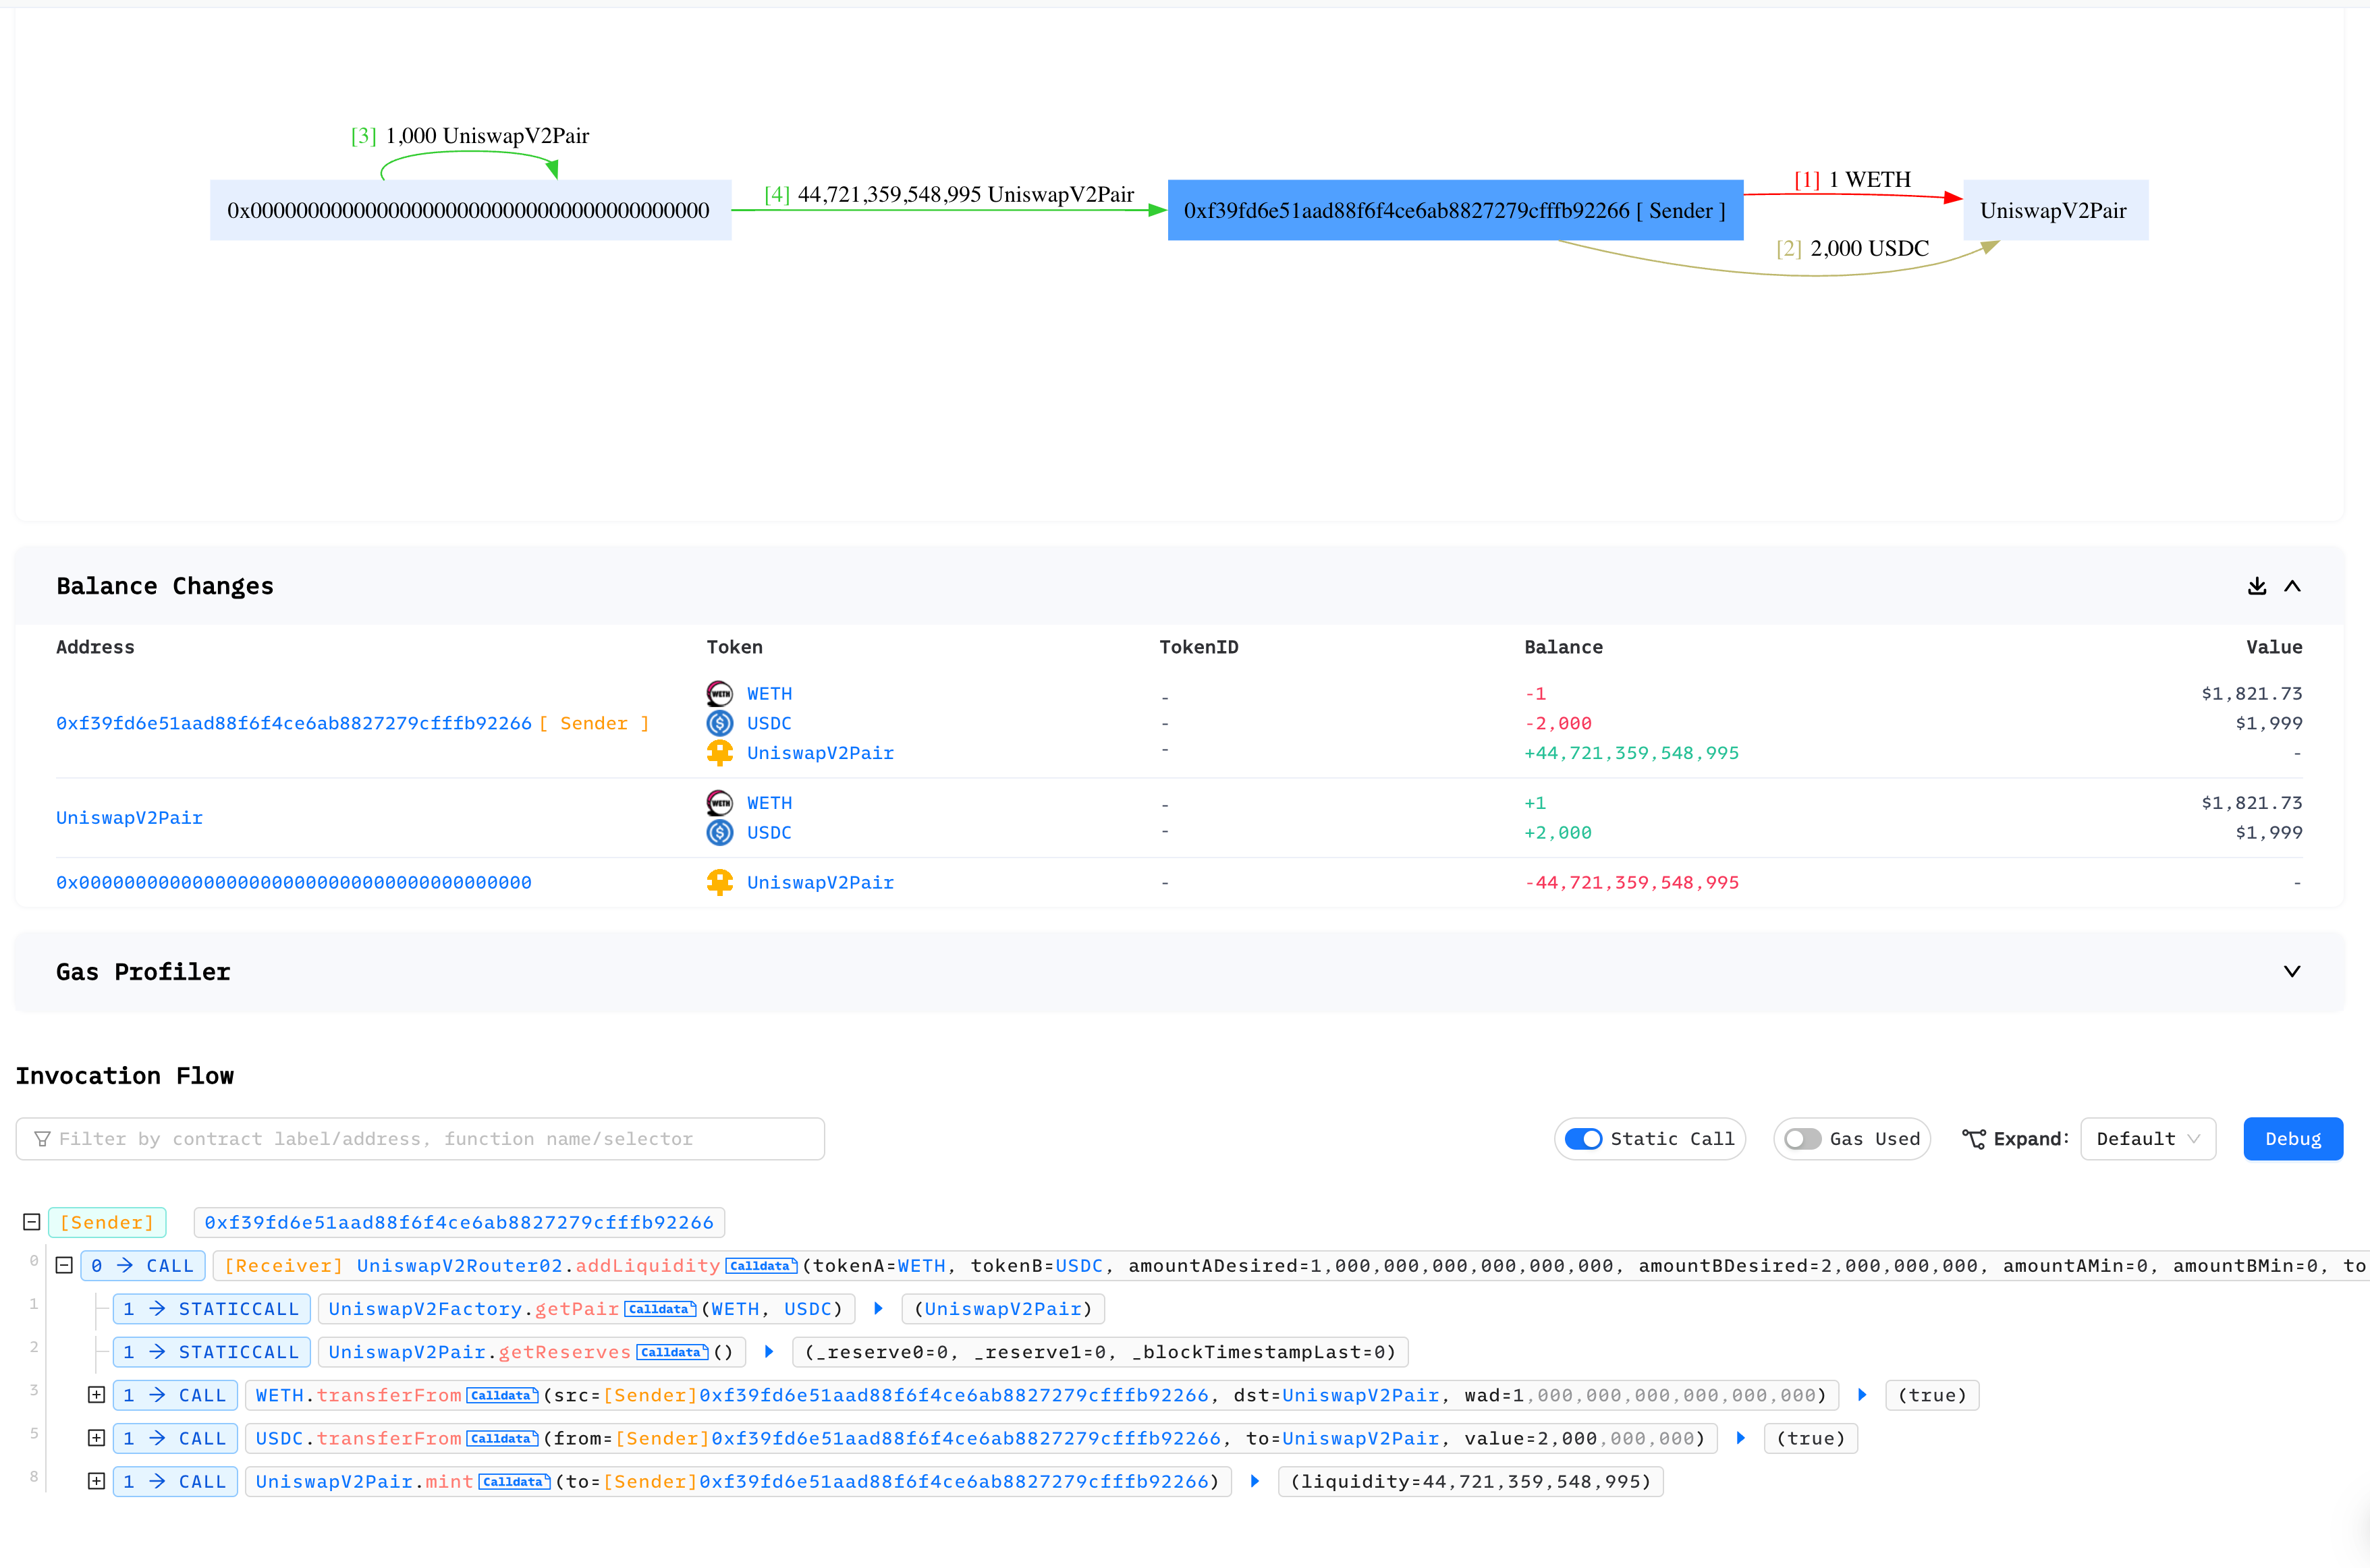Disable the Static Call toggle
Screen dimensions: 2370x1568
click(x=1584, y=1138)
